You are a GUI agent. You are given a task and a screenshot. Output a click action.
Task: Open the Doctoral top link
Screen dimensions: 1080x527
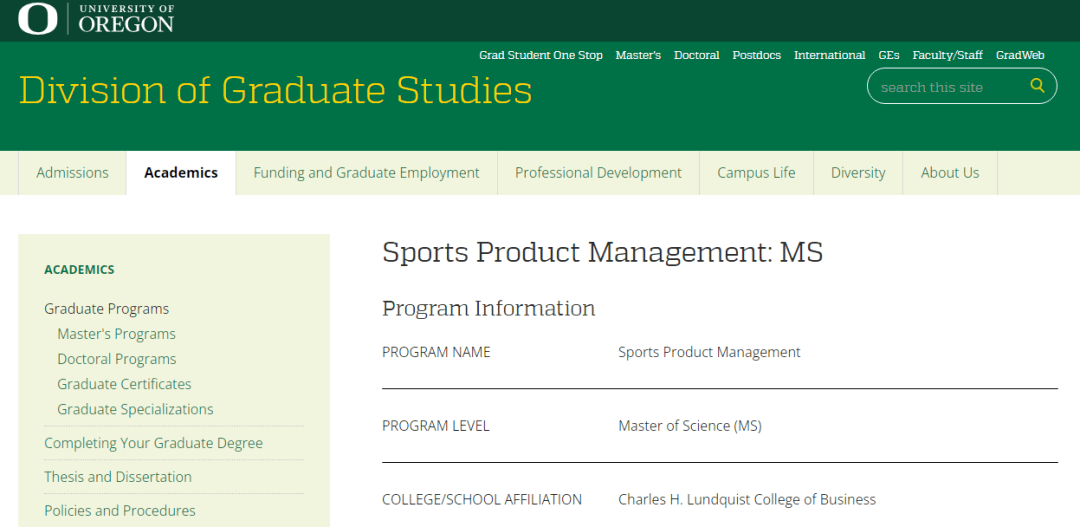pos(696,55)
